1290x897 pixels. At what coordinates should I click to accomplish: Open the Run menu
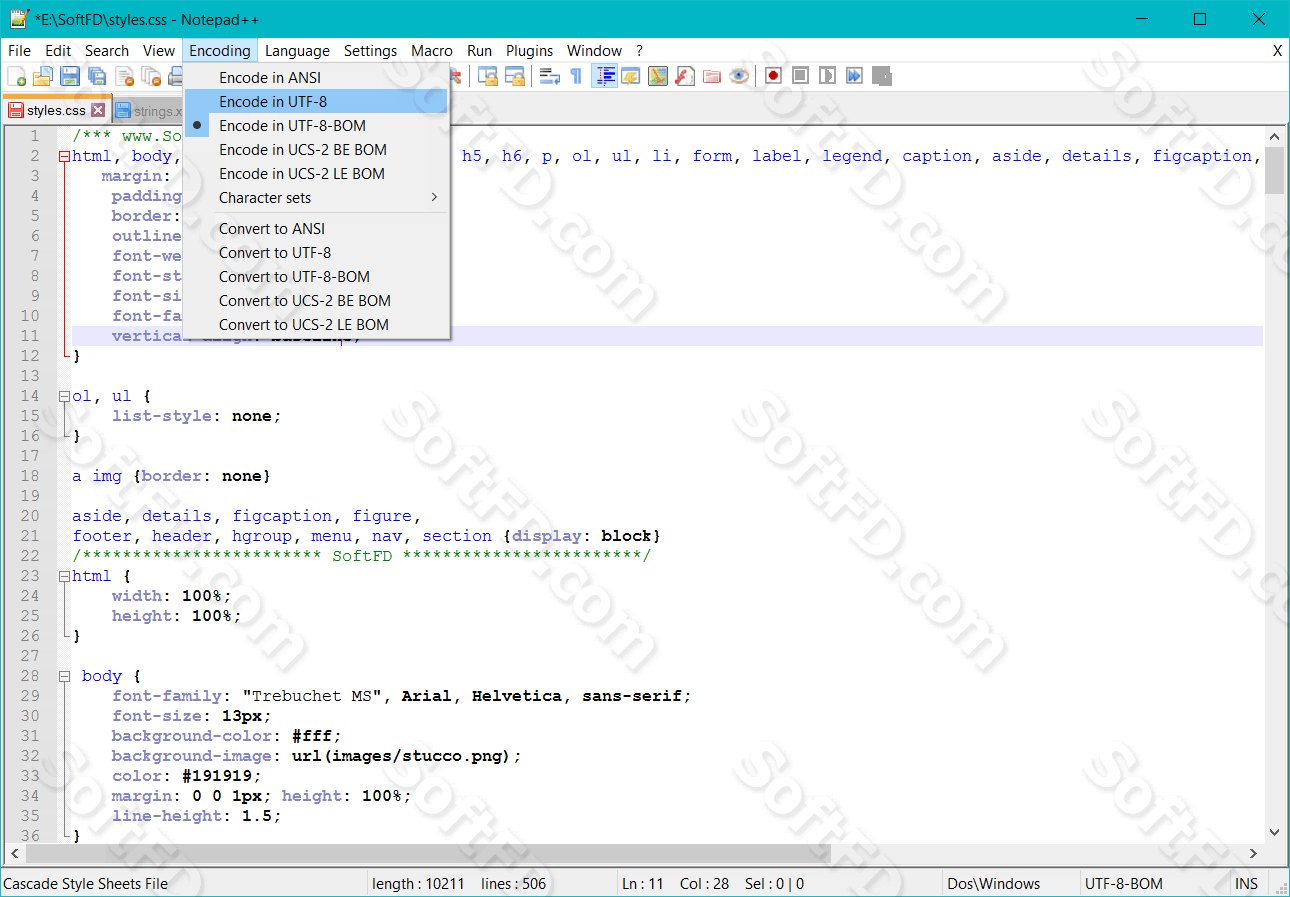pos(480,50)
